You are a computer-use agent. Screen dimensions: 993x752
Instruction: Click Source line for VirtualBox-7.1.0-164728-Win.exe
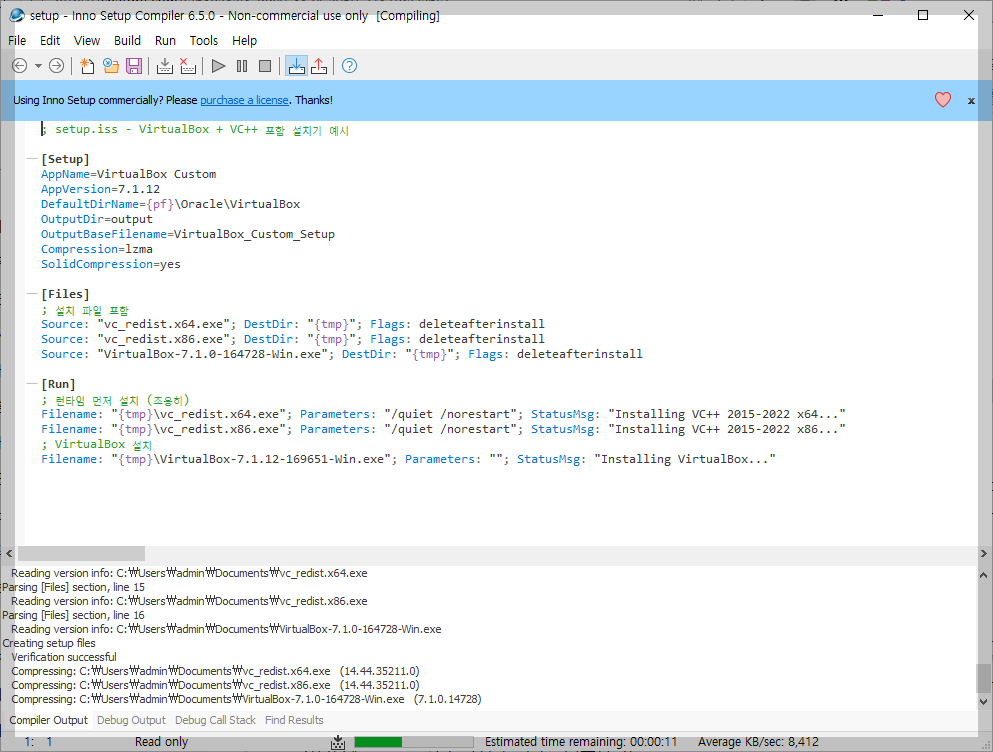point(342,354)
